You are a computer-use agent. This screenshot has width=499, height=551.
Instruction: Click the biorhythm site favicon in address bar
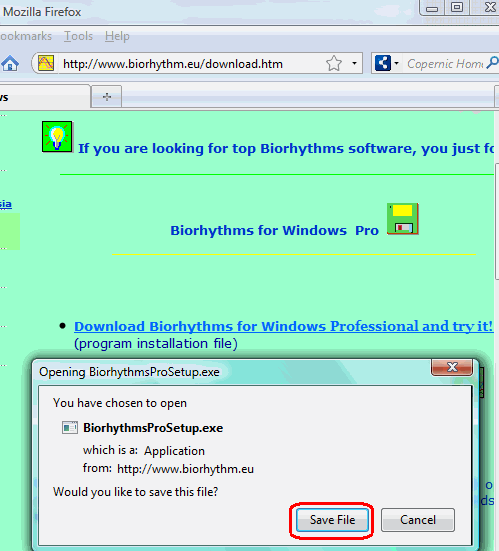click(x=46, y=63)
